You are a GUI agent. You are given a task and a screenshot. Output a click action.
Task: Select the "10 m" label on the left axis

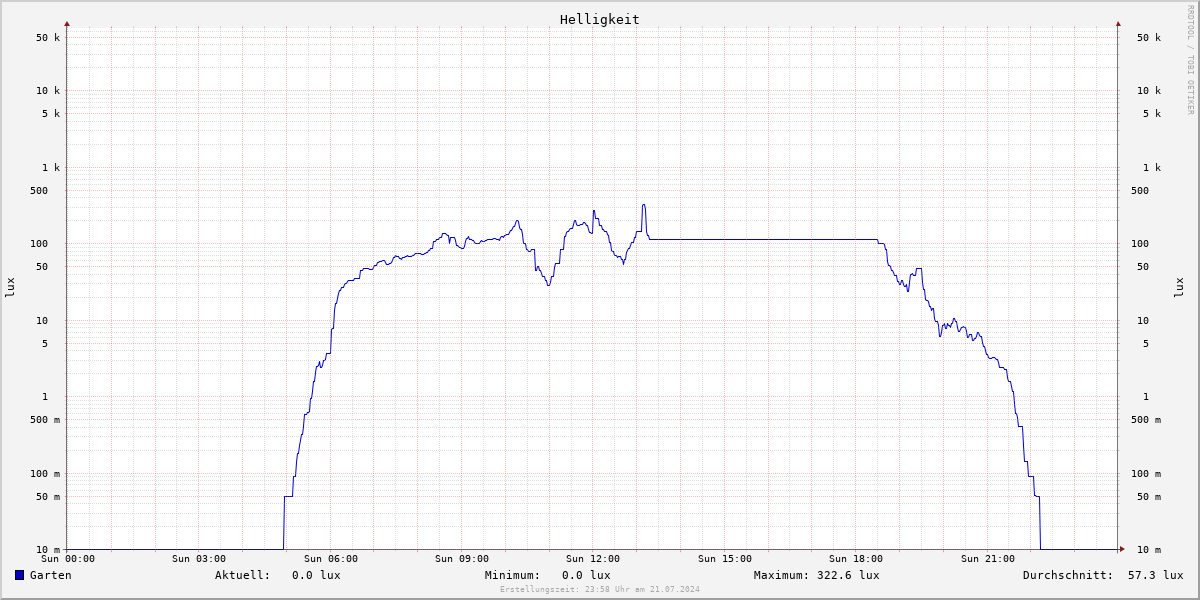coord(48,550)
